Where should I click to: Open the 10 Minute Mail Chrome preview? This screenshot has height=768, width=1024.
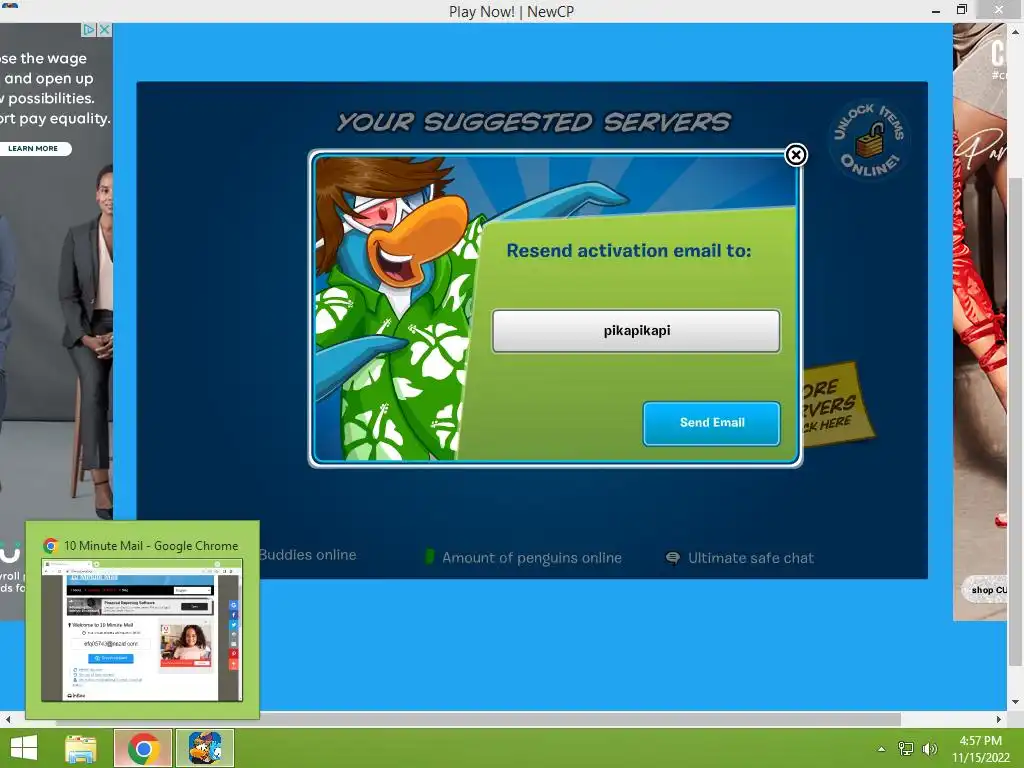tap(142, 620)
